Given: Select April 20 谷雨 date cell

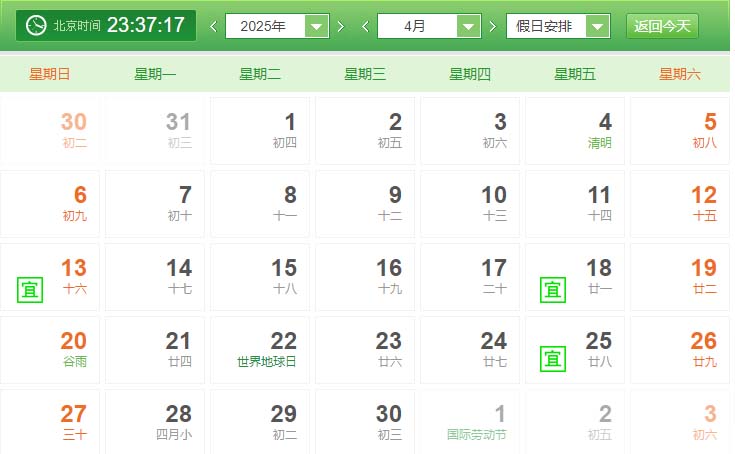Looking at the screenshot, I should (52, 350).
